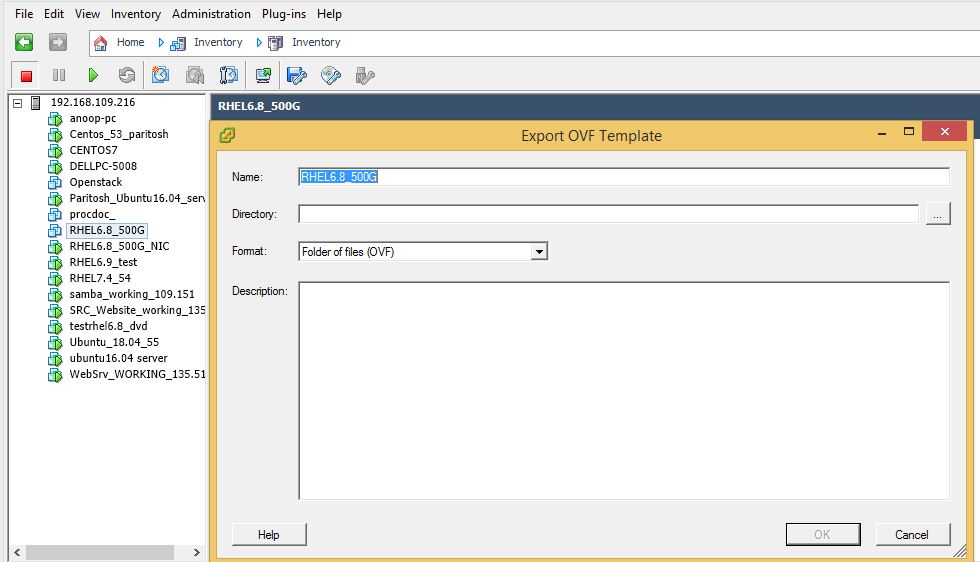Click the Reset virtual machine icon

click(127, 76)
